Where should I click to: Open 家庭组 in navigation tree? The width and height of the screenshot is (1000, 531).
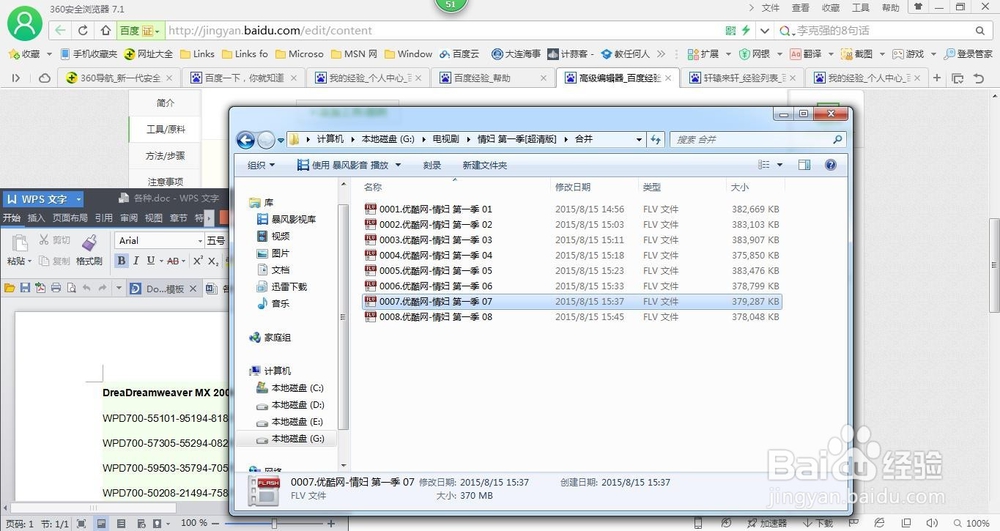270,337
